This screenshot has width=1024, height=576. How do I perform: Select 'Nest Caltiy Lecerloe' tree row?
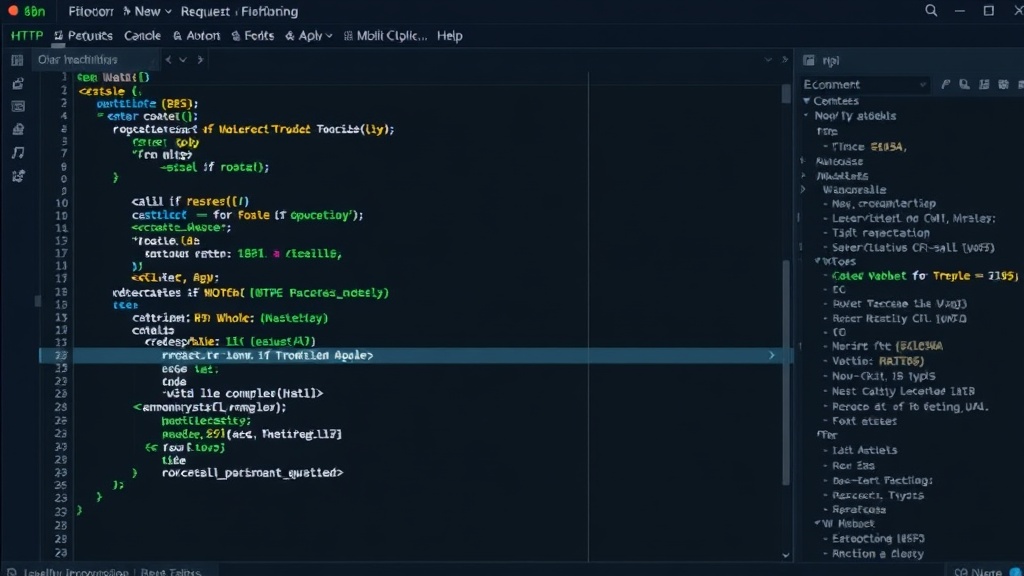point(903,391)
